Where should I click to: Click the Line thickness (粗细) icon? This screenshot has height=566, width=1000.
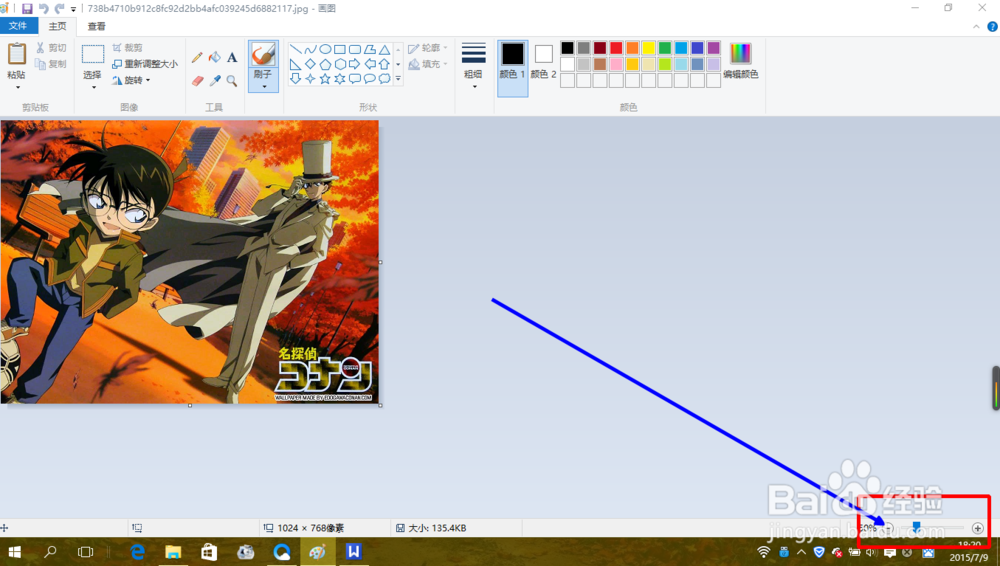(473, 53)
